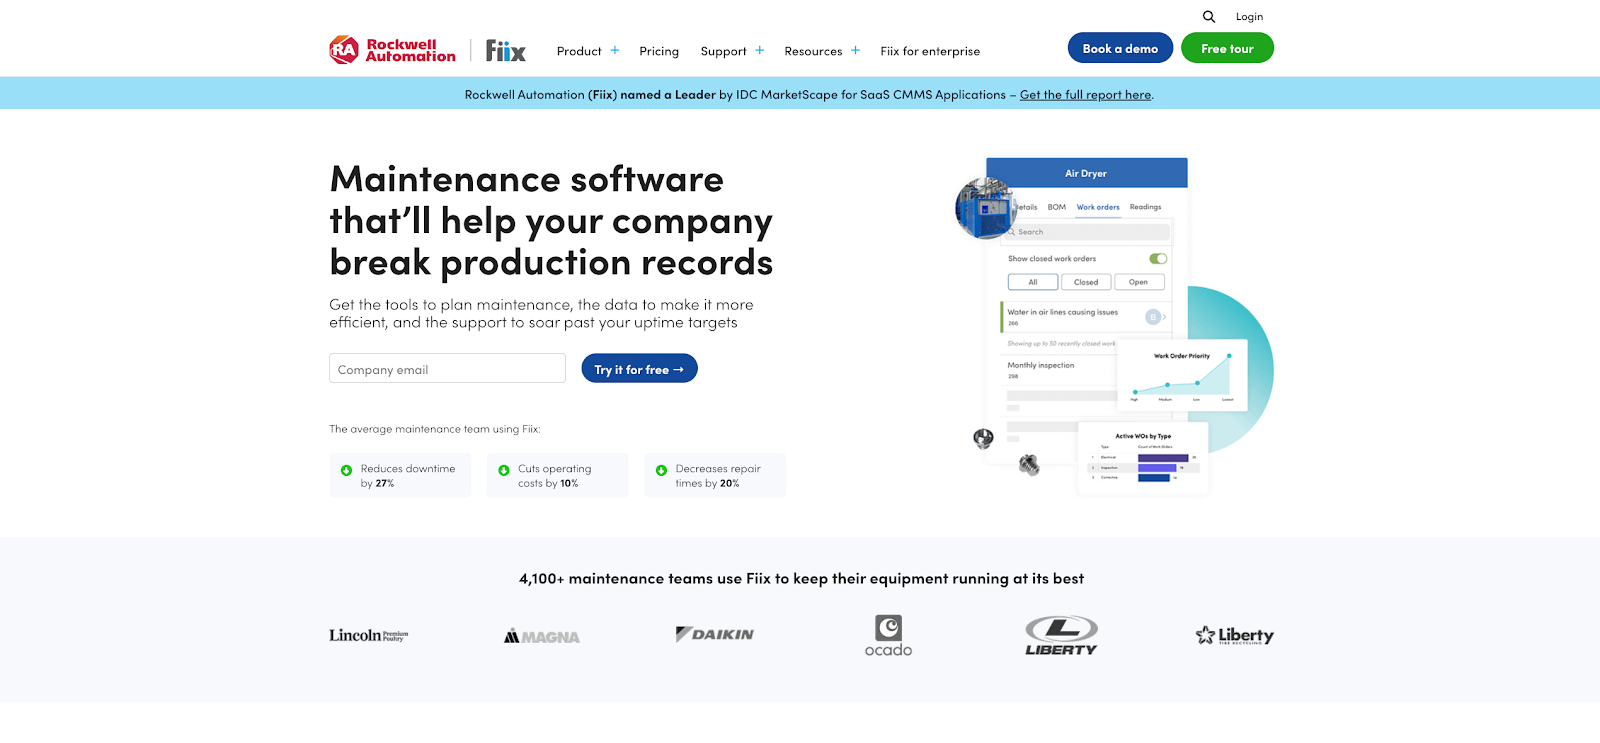Click the Magna logo
This screenshot has width=1600, height=743.
click(542, 636)
